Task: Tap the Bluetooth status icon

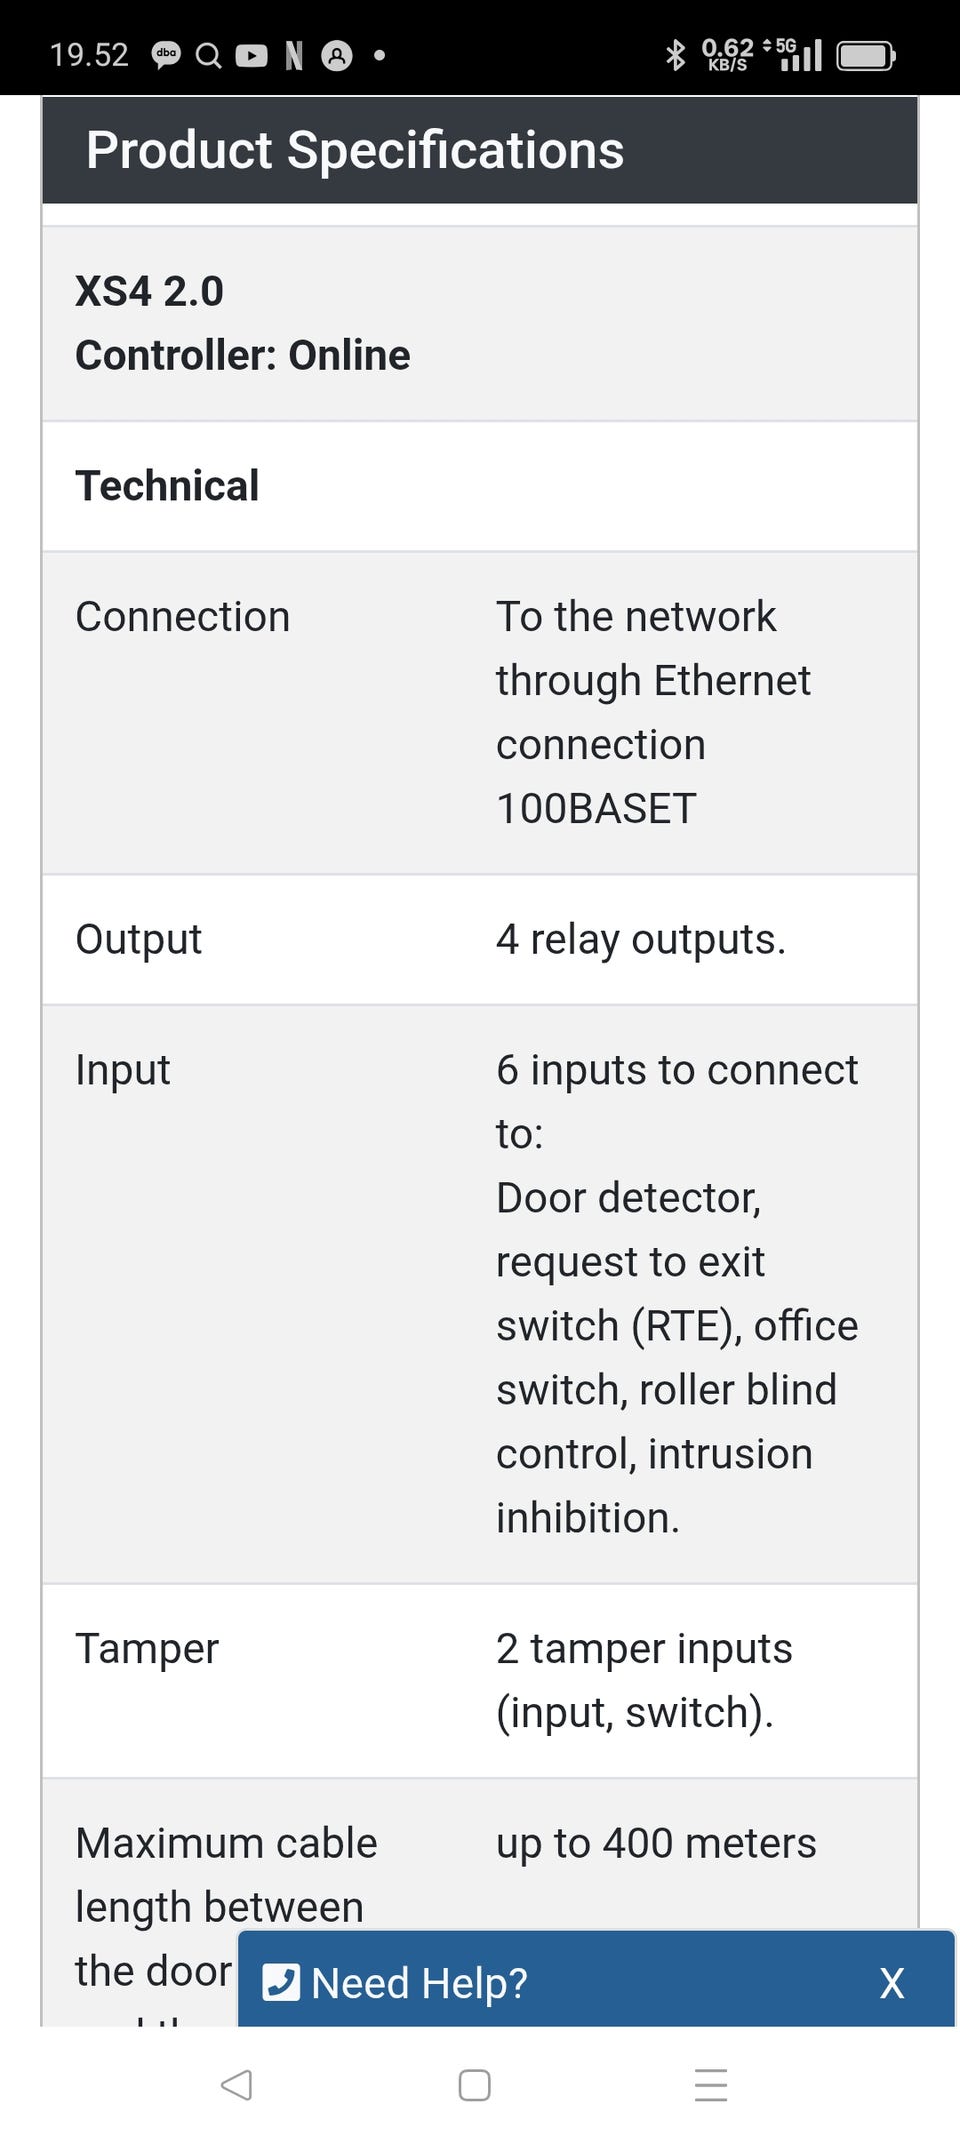Action: click(676, 55)
